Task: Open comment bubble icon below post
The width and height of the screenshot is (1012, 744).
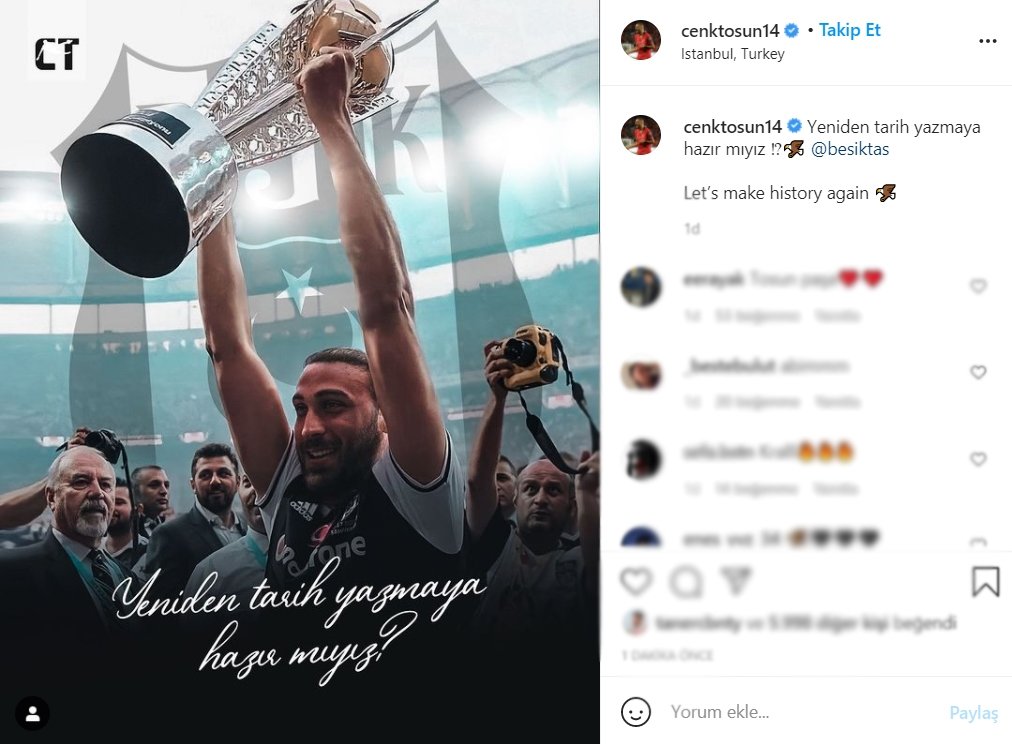Action: click(685, 582)
